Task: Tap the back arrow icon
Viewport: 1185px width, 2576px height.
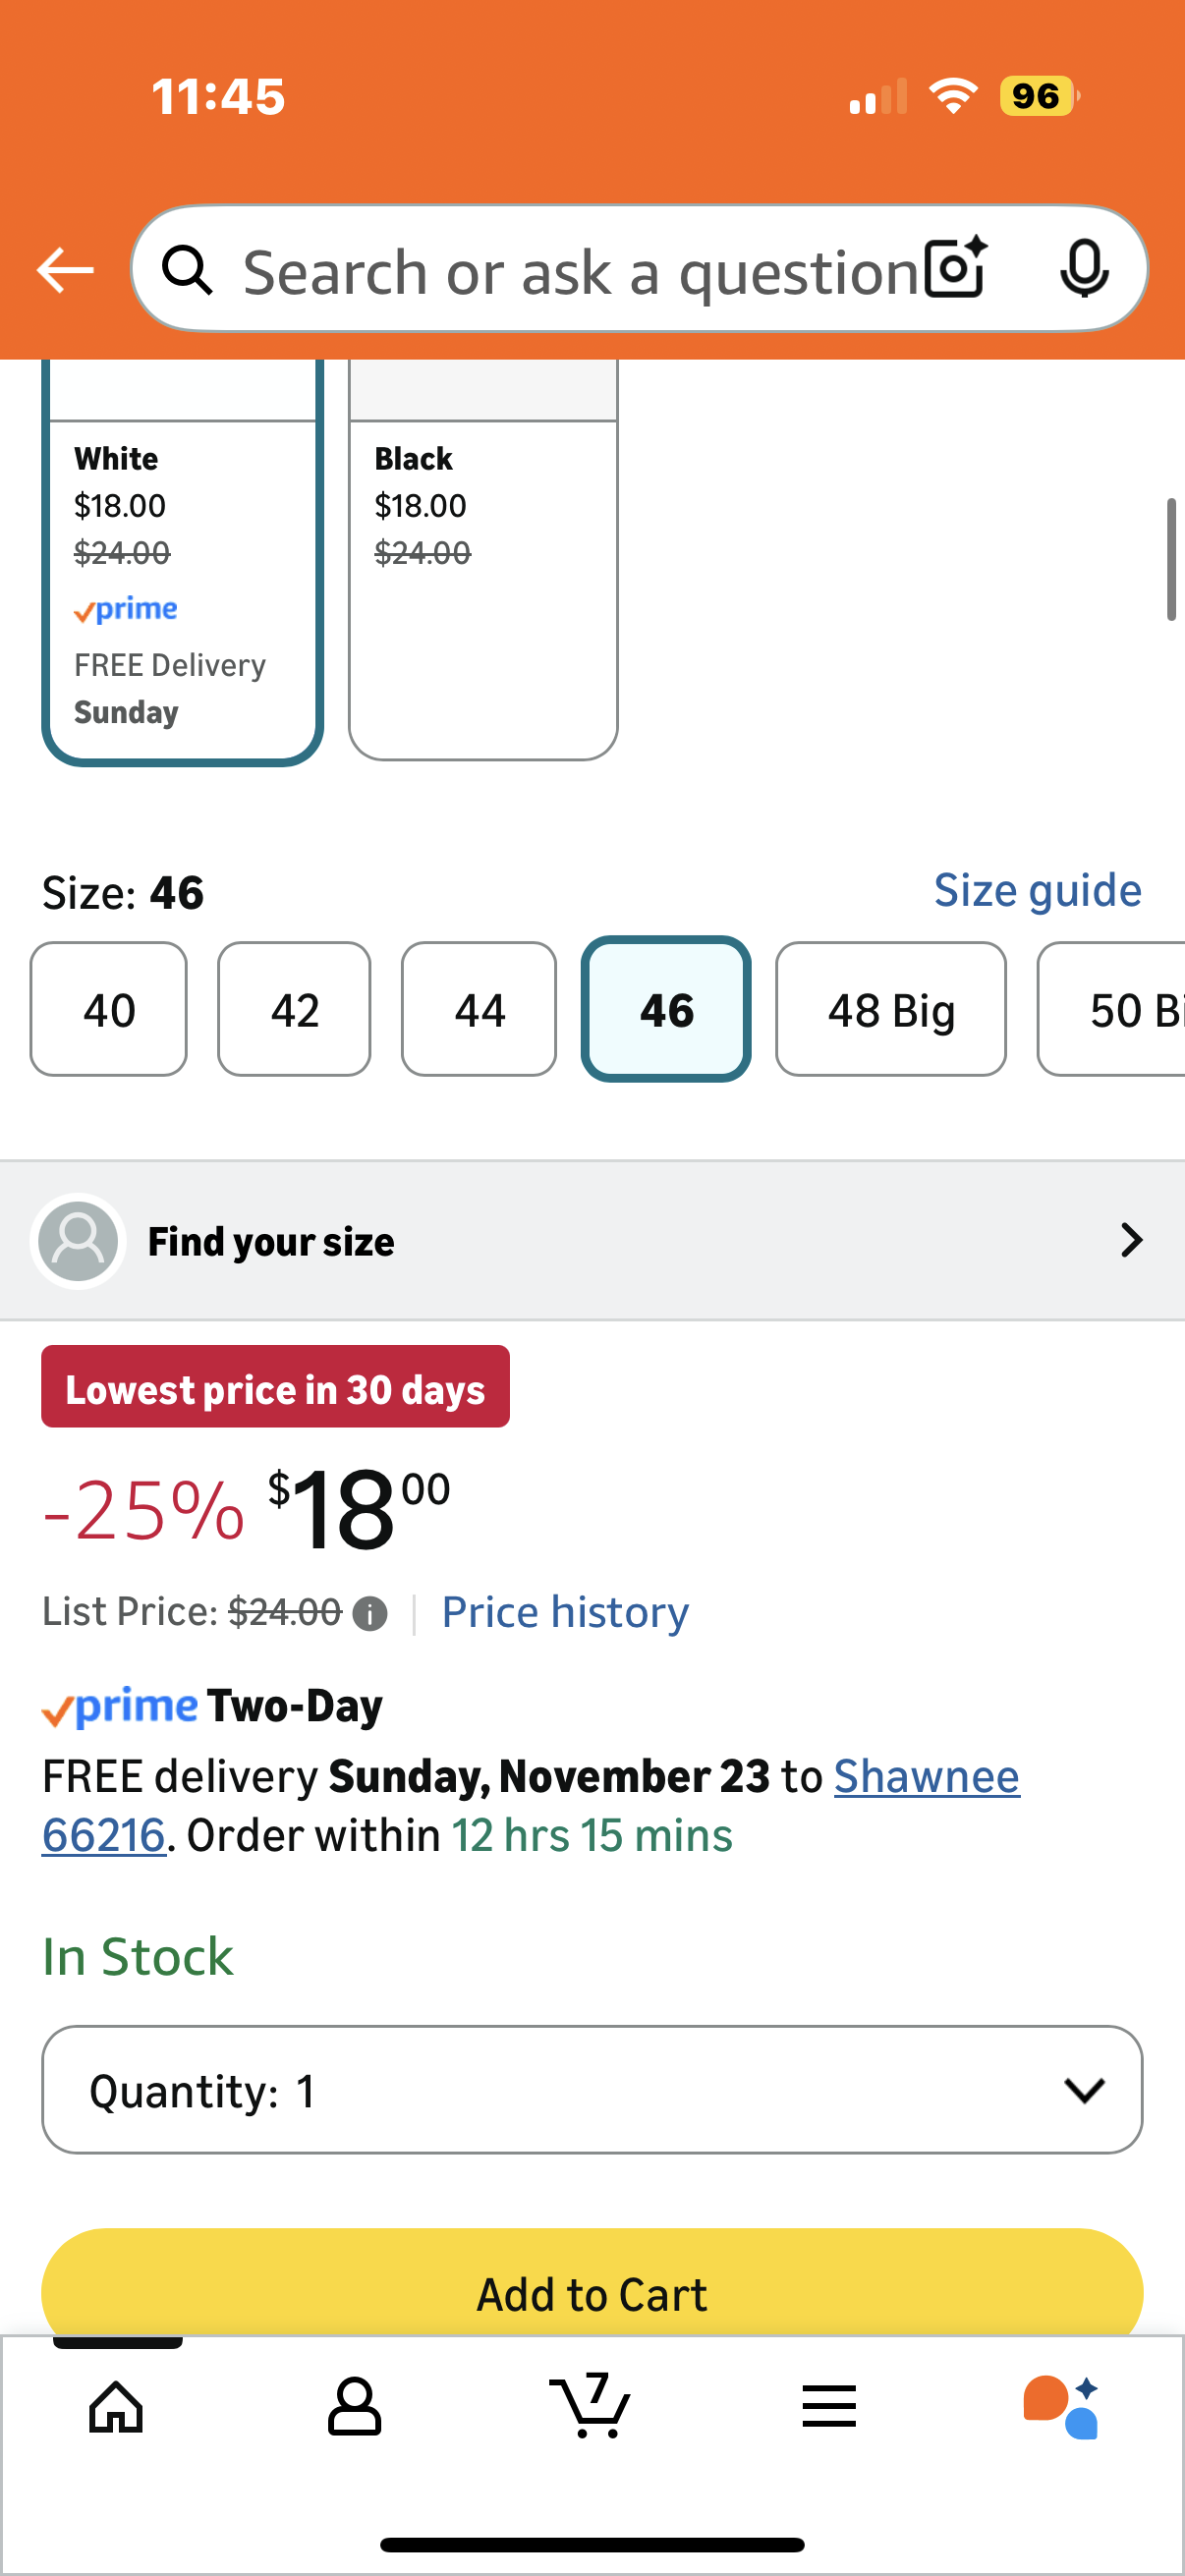Action: coord(65,270)
